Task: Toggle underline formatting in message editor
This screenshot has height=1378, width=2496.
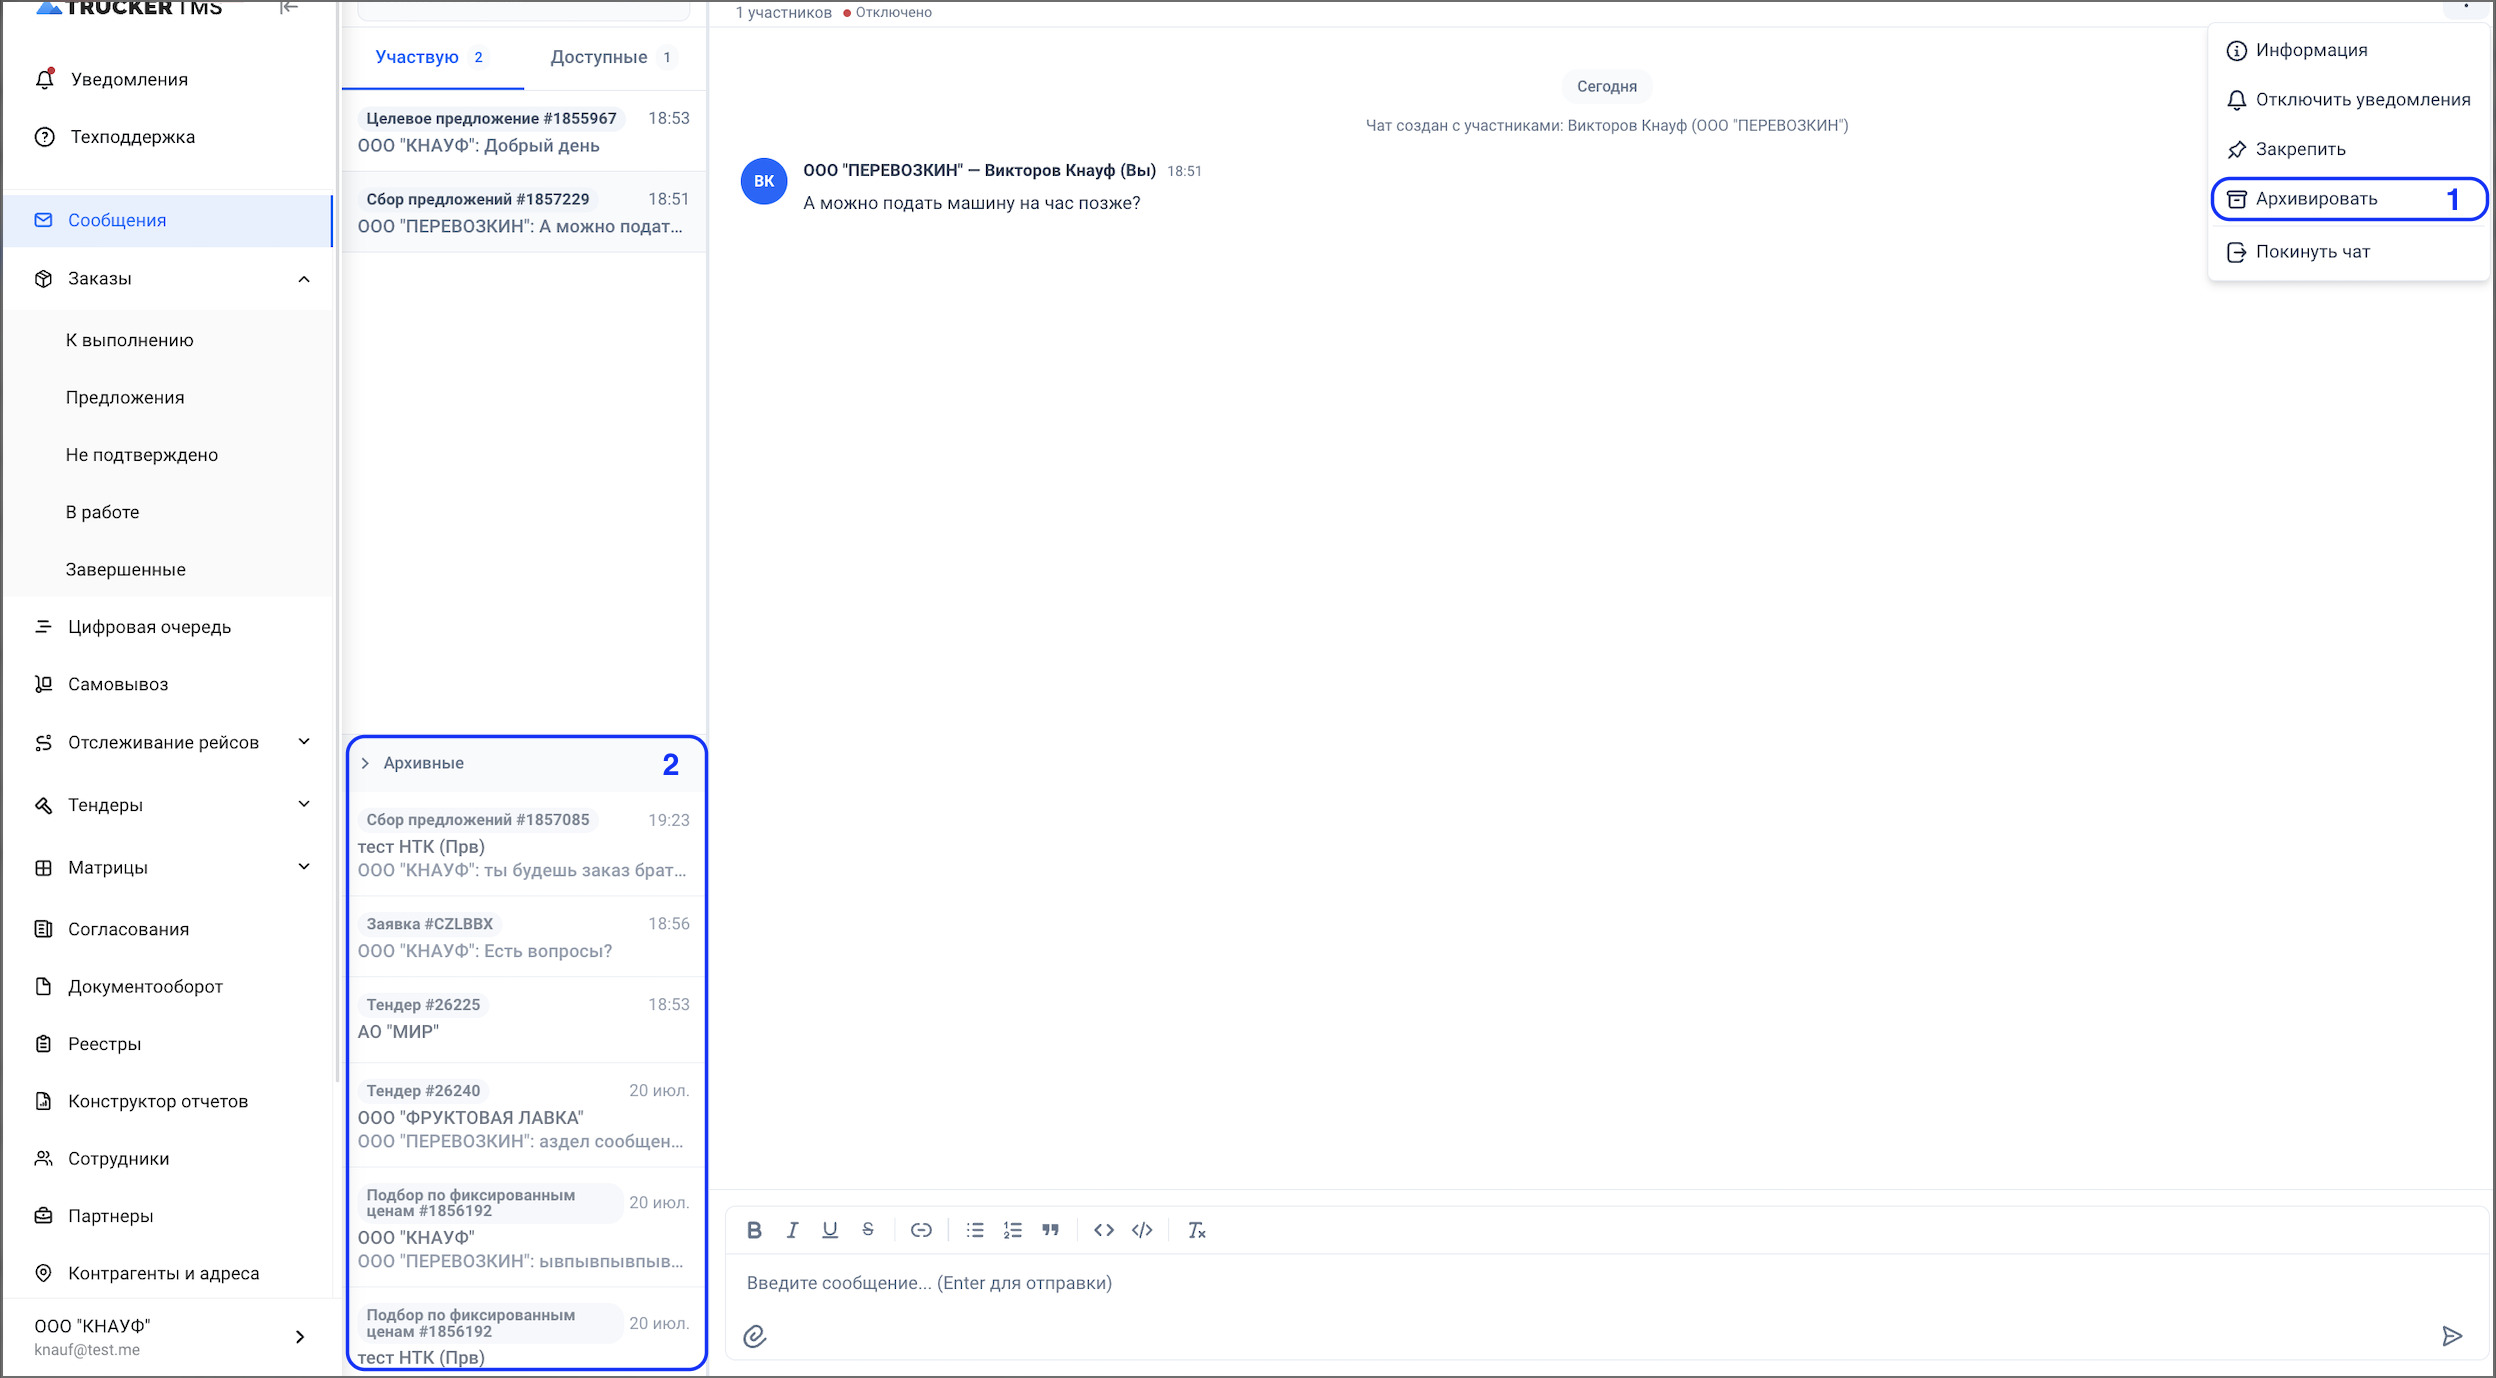Action: tap(830, 1230)
